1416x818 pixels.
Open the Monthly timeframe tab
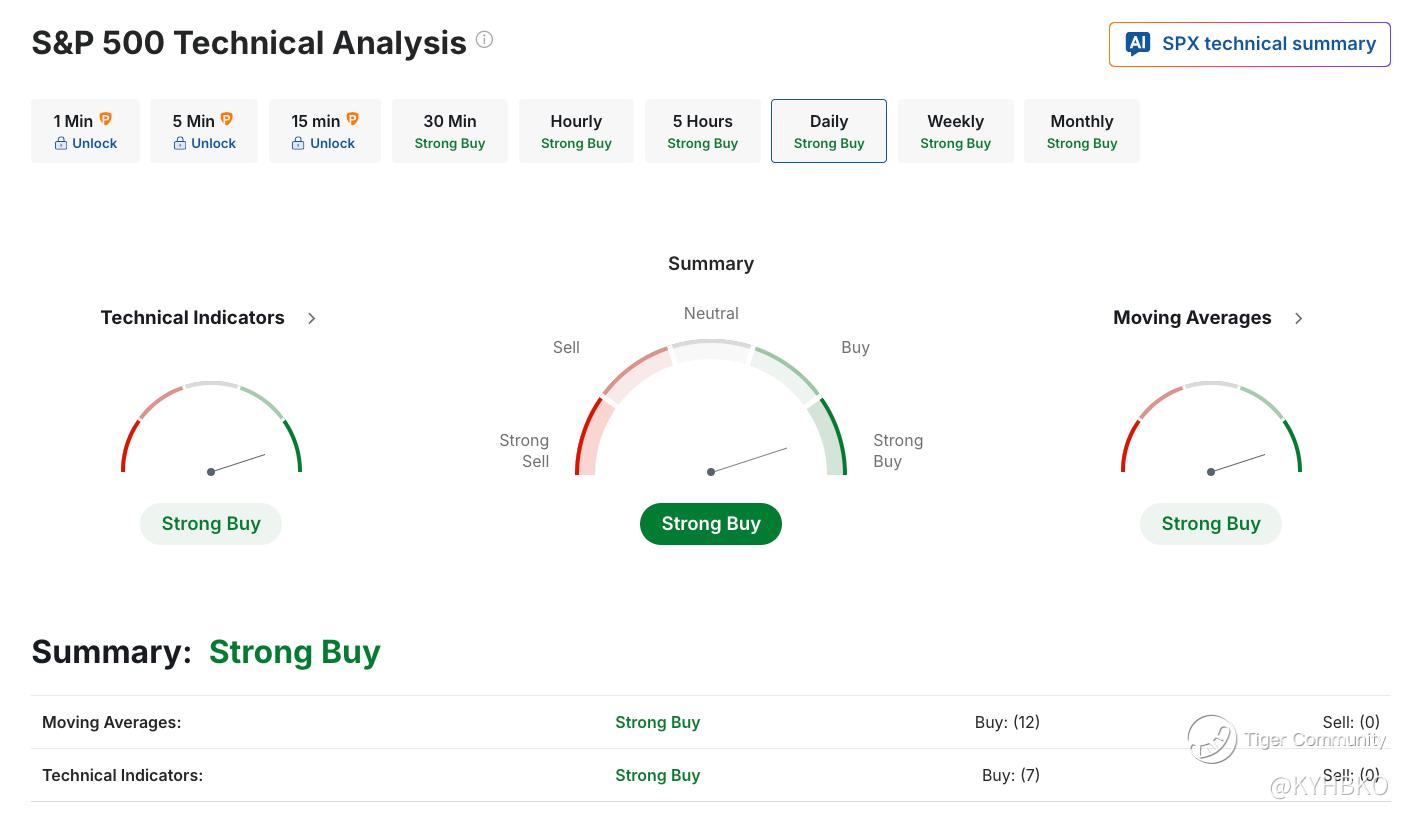tap(1082, 131)
